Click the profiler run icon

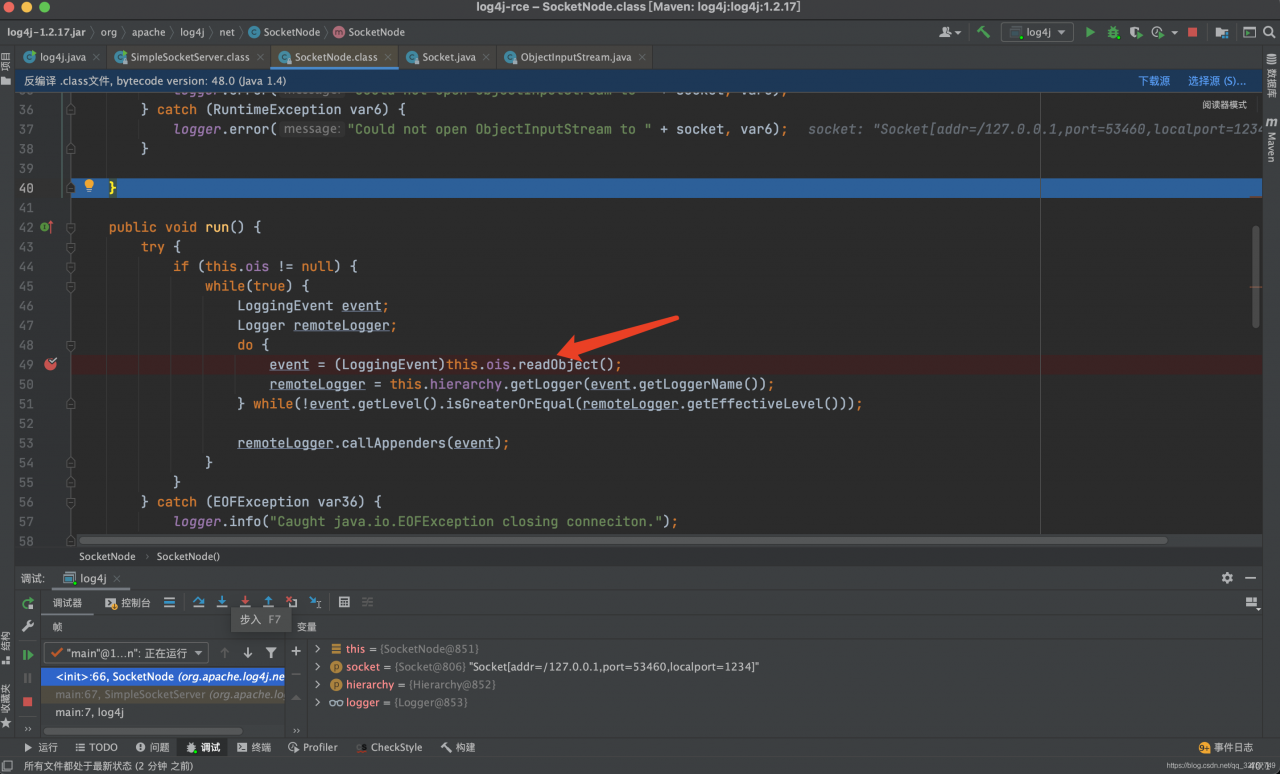click(1157, 32)
